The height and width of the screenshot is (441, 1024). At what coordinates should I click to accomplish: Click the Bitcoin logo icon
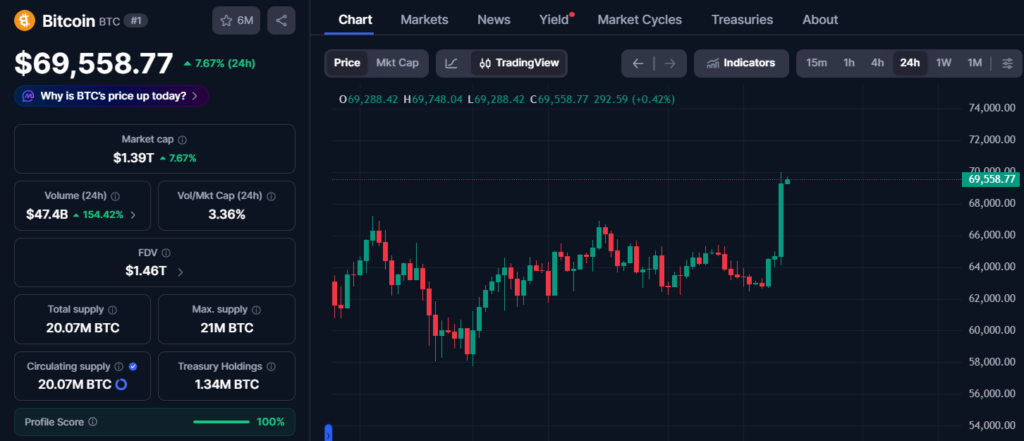pos(24,21)
